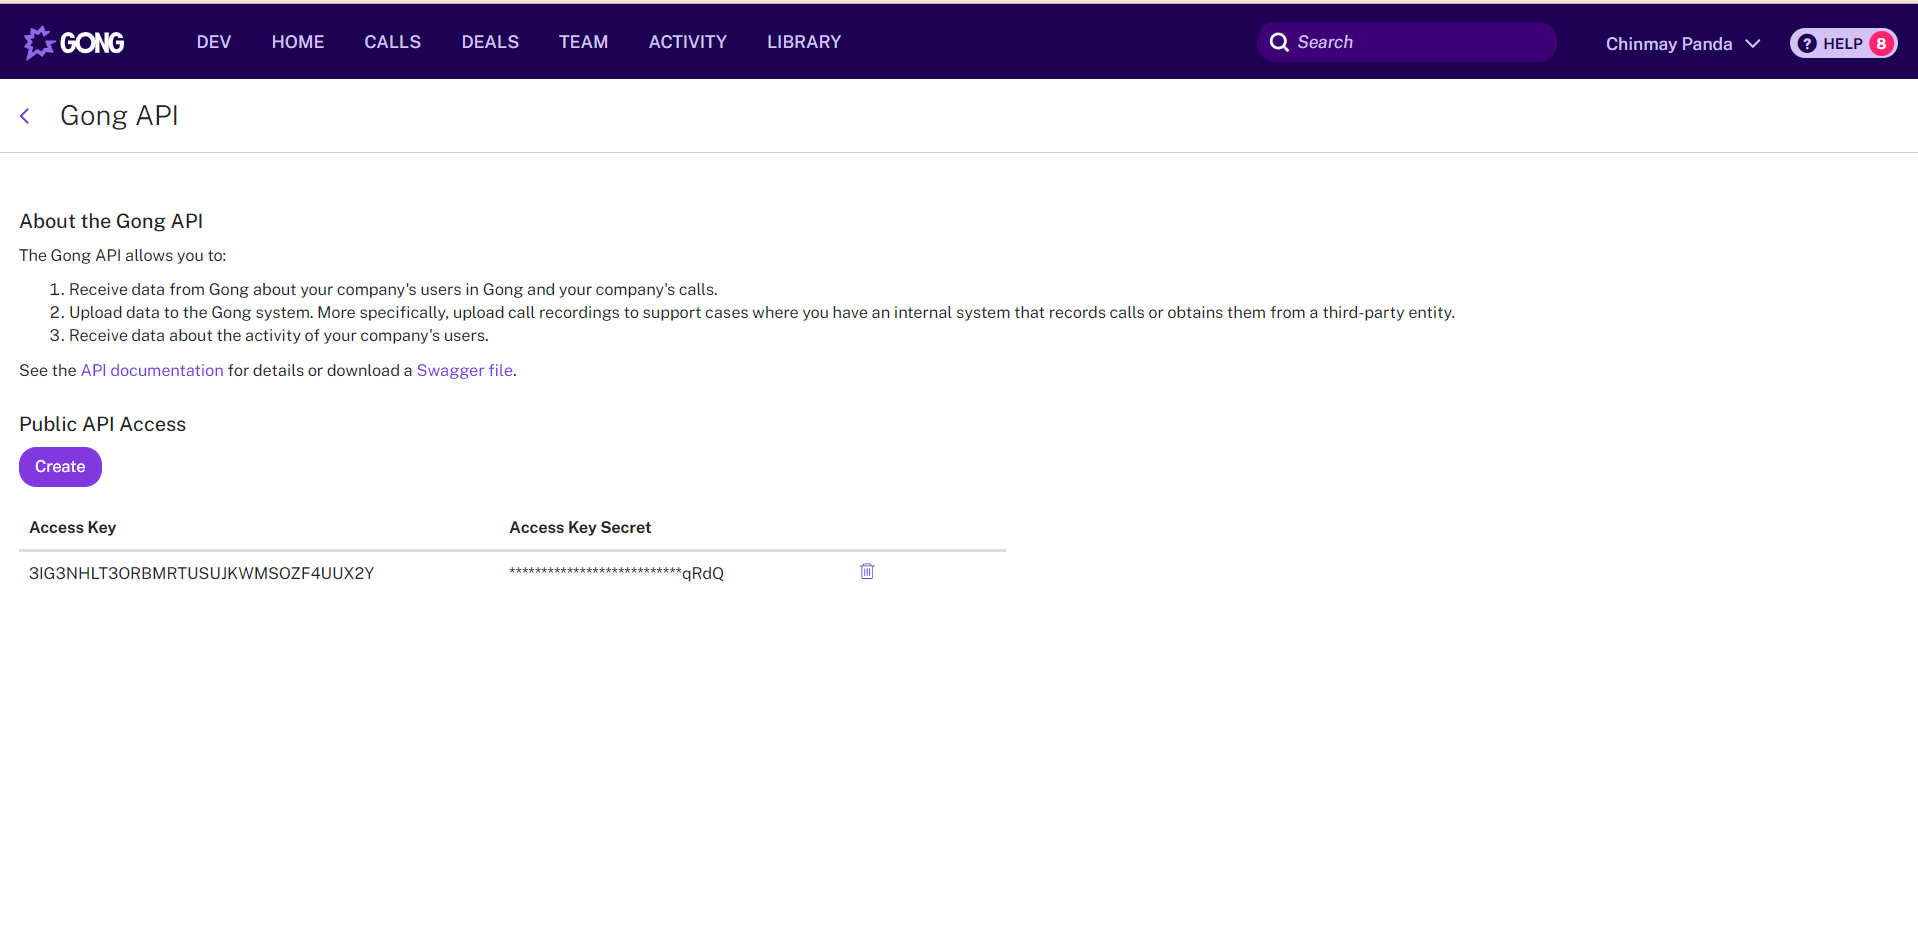Click the red notification badge 8
The height and width of the screenshot is (944, 1918).
tap(1881, 43)
